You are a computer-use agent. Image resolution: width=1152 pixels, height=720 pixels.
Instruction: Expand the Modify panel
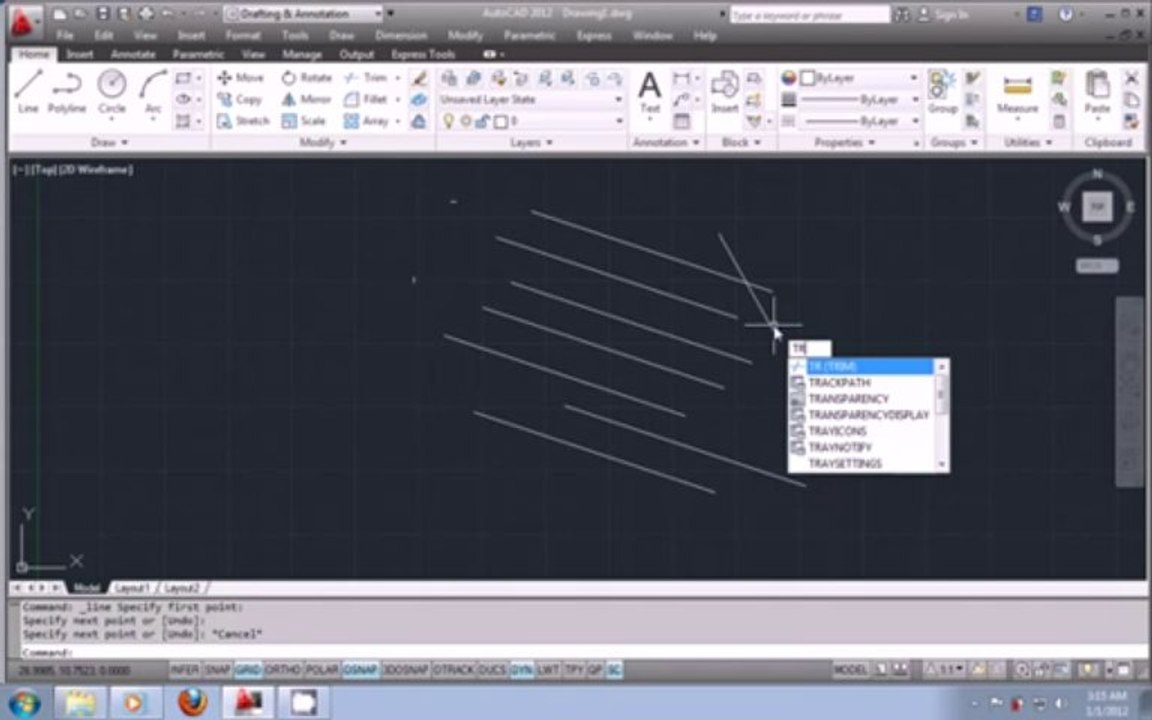click(323, 143)
